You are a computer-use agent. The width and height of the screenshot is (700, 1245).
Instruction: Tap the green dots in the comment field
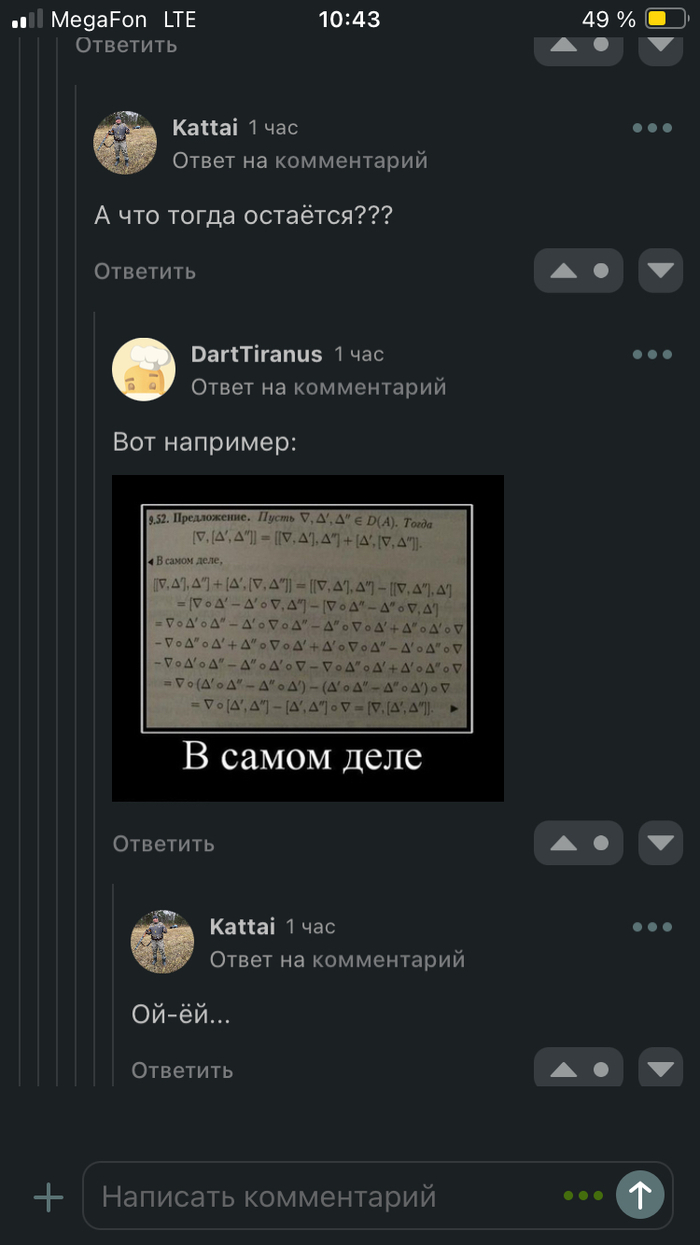point(583,1195)
